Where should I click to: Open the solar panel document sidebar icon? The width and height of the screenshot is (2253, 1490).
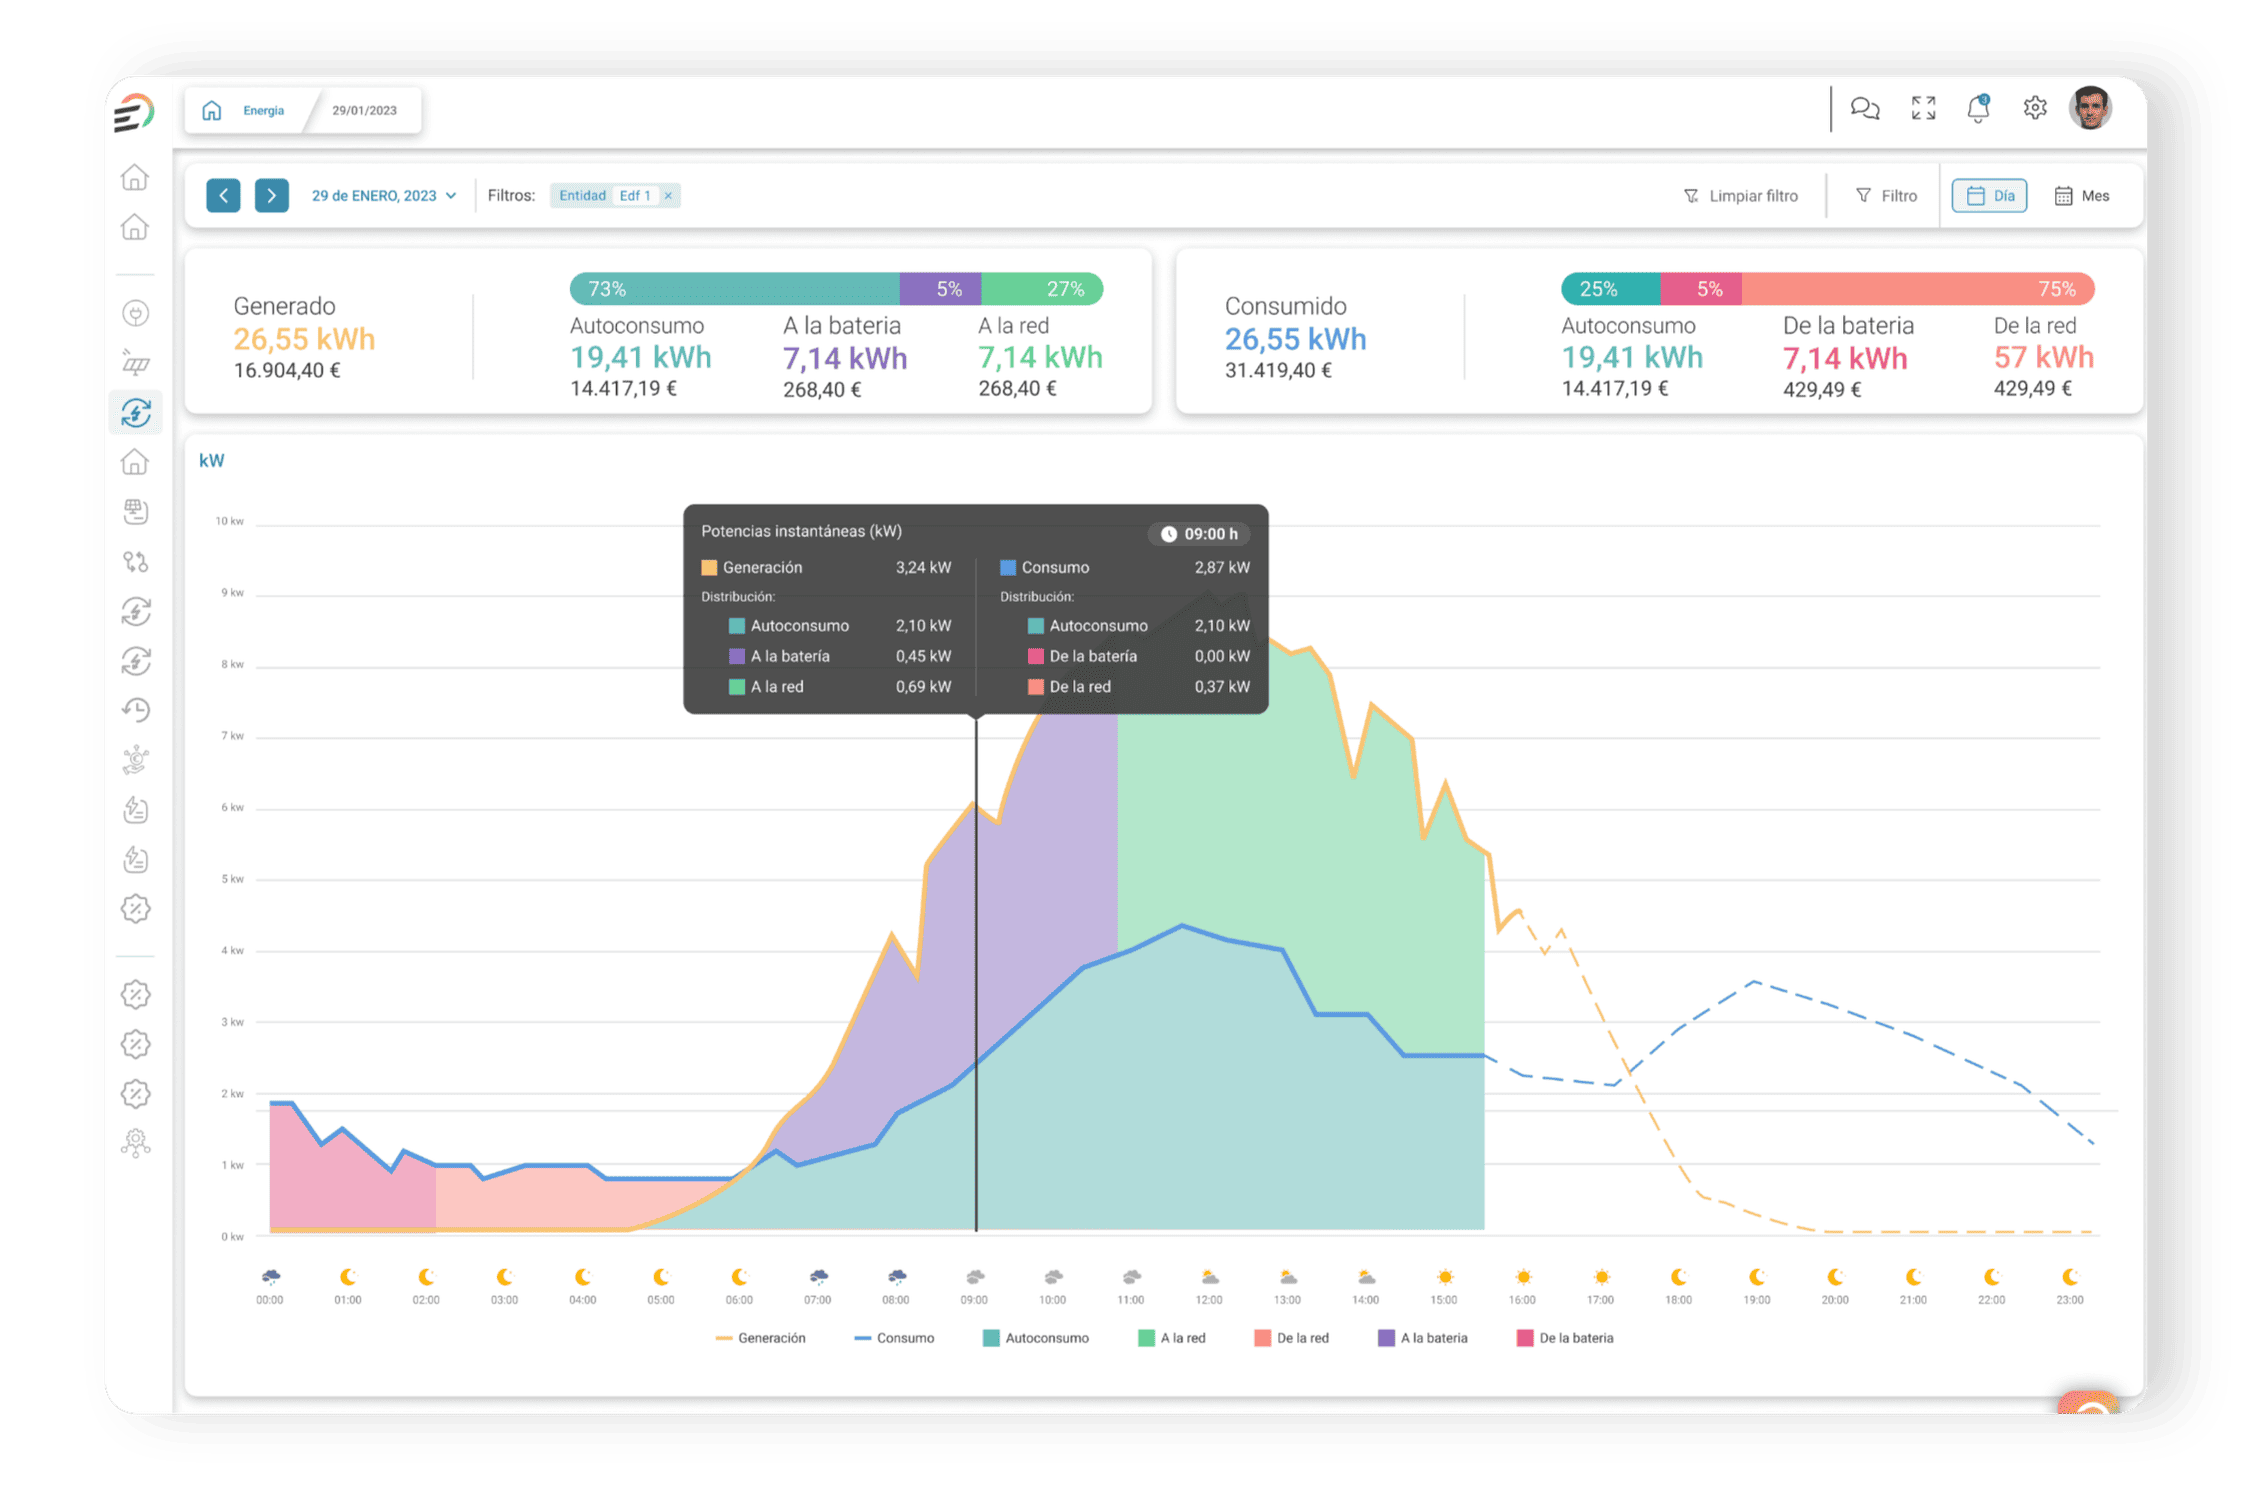pos(136,512)
